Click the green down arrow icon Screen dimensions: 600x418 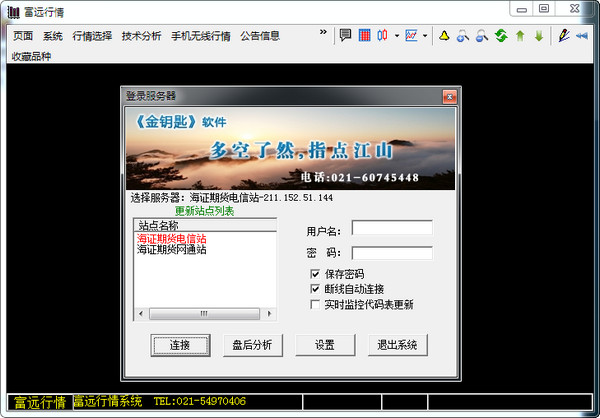coord(539,36)
